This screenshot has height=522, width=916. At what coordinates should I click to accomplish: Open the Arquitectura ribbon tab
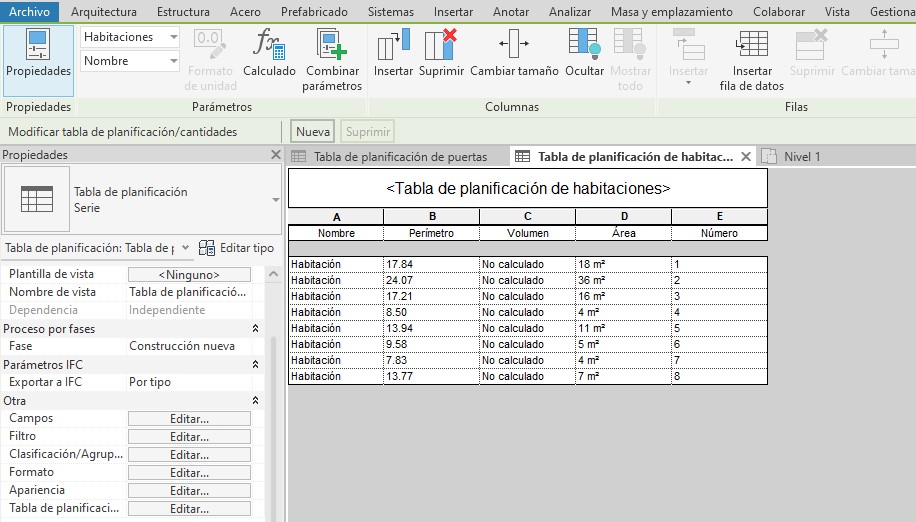point(104,12)
